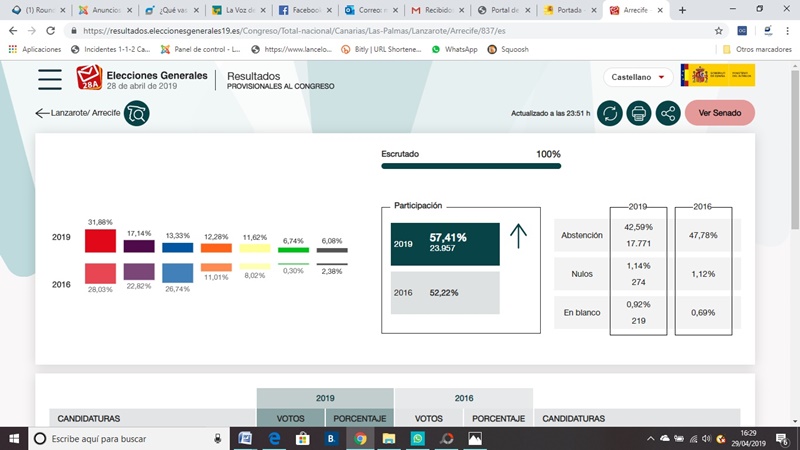Click the red 31,88% party bar for 2019

[x=100, y=240]
